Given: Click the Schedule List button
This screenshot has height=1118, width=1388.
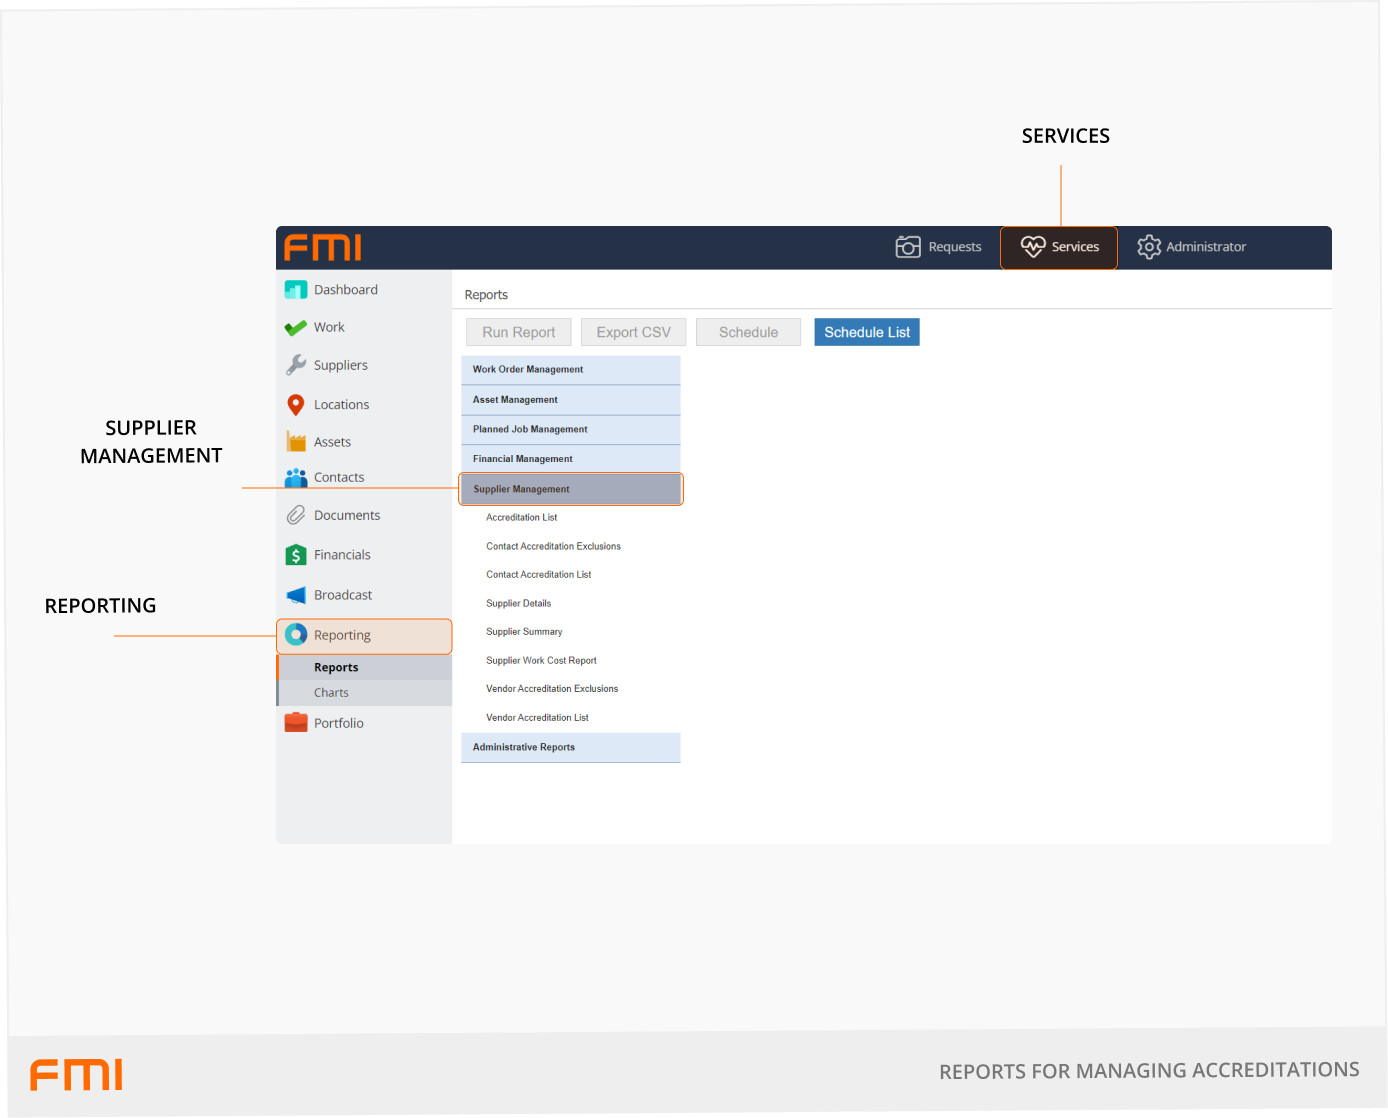Looking at the screenshot, I should tap(867, 333).
